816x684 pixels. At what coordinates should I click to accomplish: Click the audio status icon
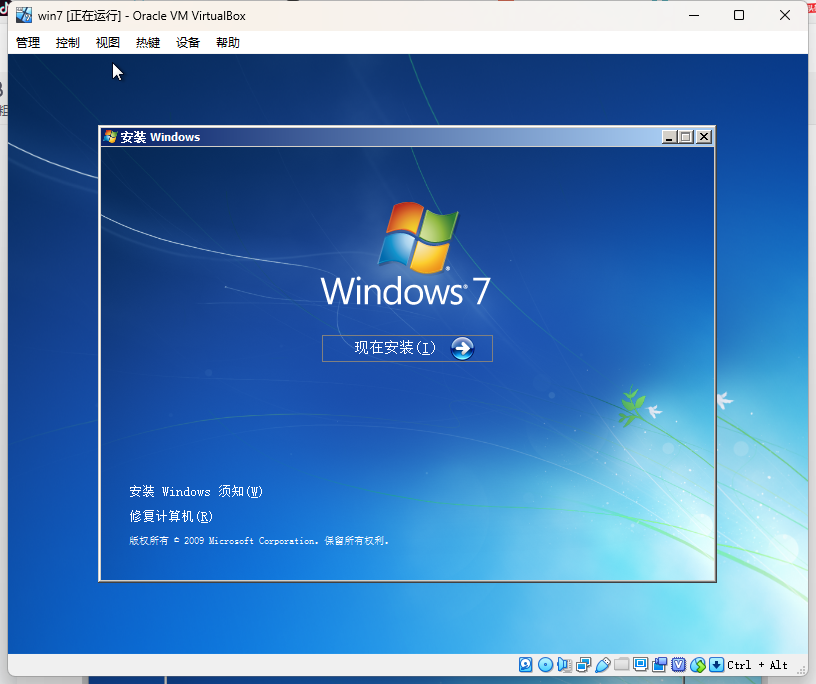[x=564, y=665]
